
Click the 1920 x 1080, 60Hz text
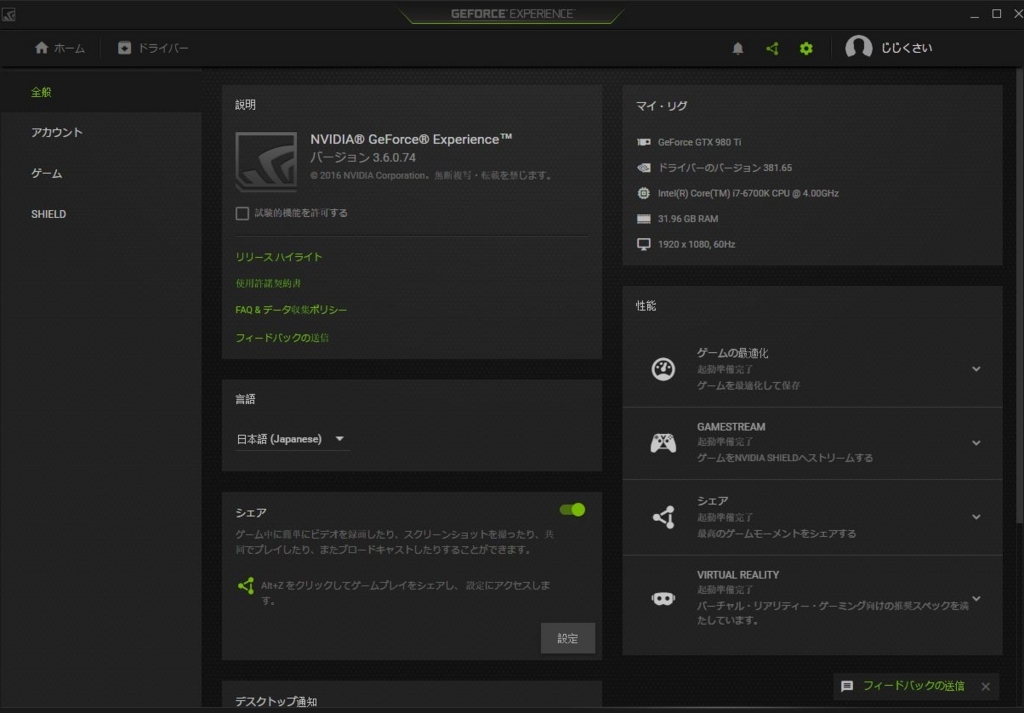coord(696,244)
